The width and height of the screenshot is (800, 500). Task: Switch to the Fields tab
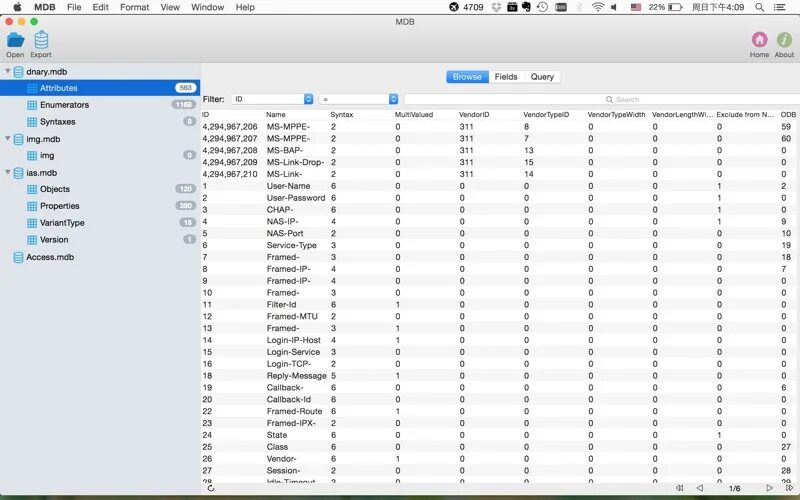tap(506, 77)
